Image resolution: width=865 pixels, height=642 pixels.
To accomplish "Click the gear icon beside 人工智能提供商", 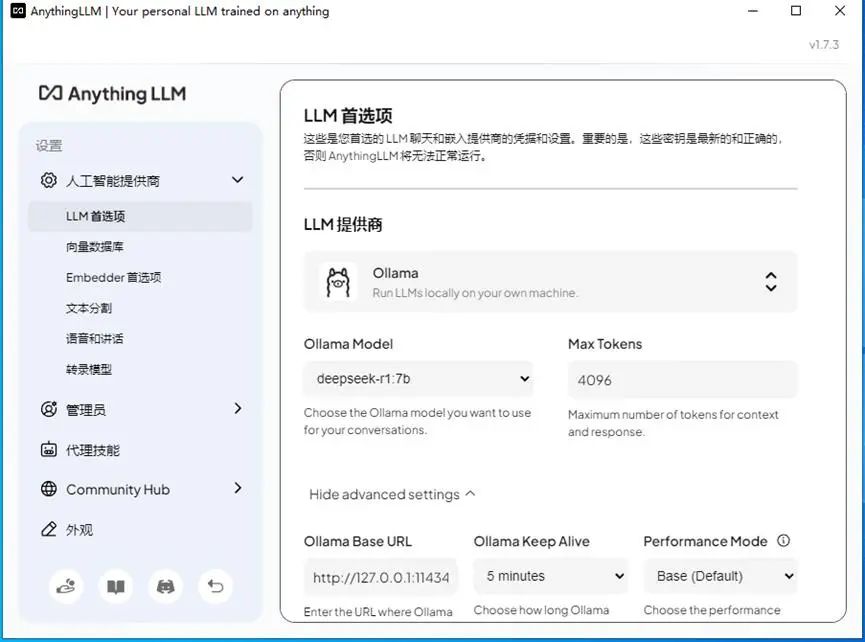I will coord(49,180).
